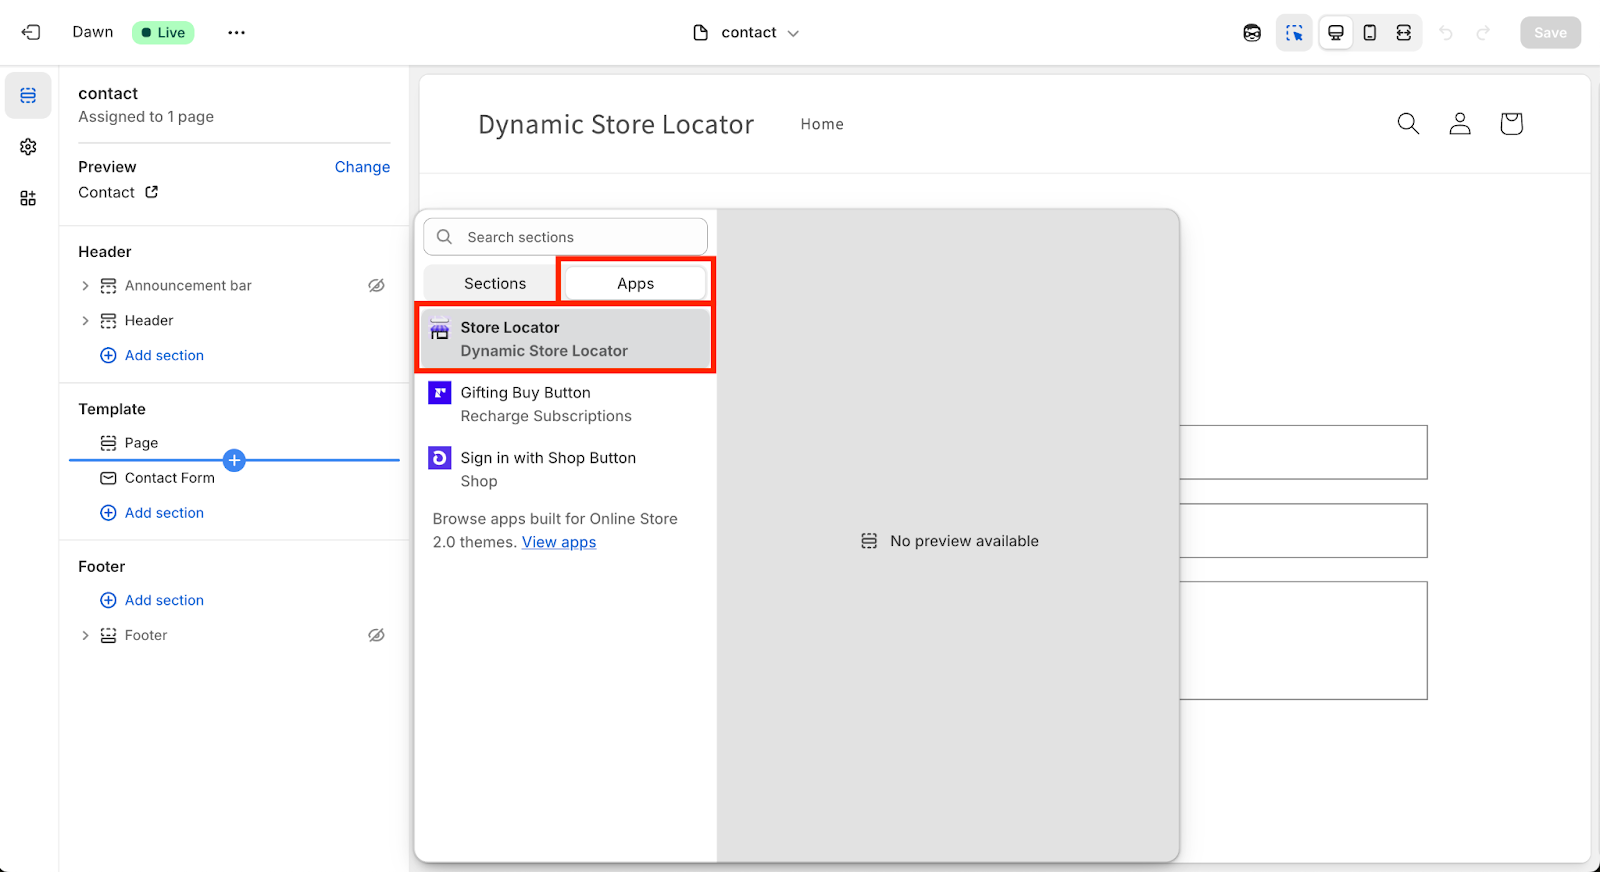The height and width of the screenshot is (872, 1600).
Task: Click Change preview link
Action: (362, 167)
